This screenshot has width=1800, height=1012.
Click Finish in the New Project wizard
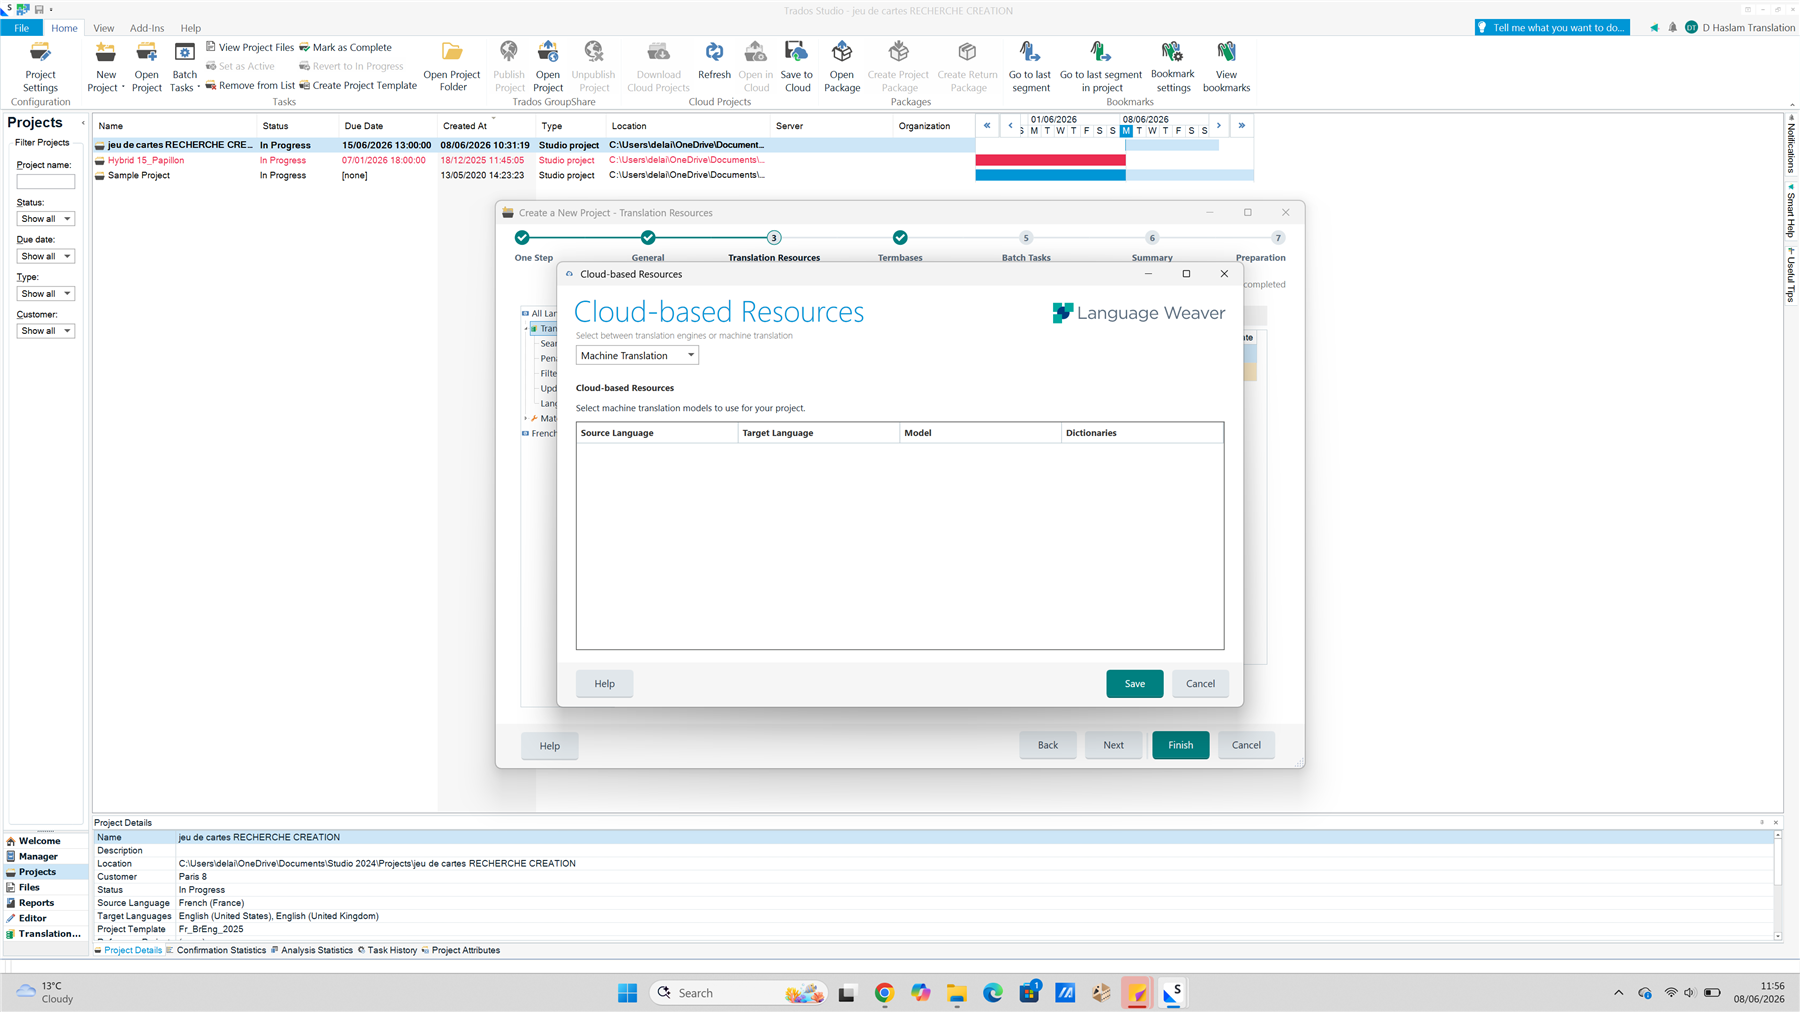[1180, 745]
